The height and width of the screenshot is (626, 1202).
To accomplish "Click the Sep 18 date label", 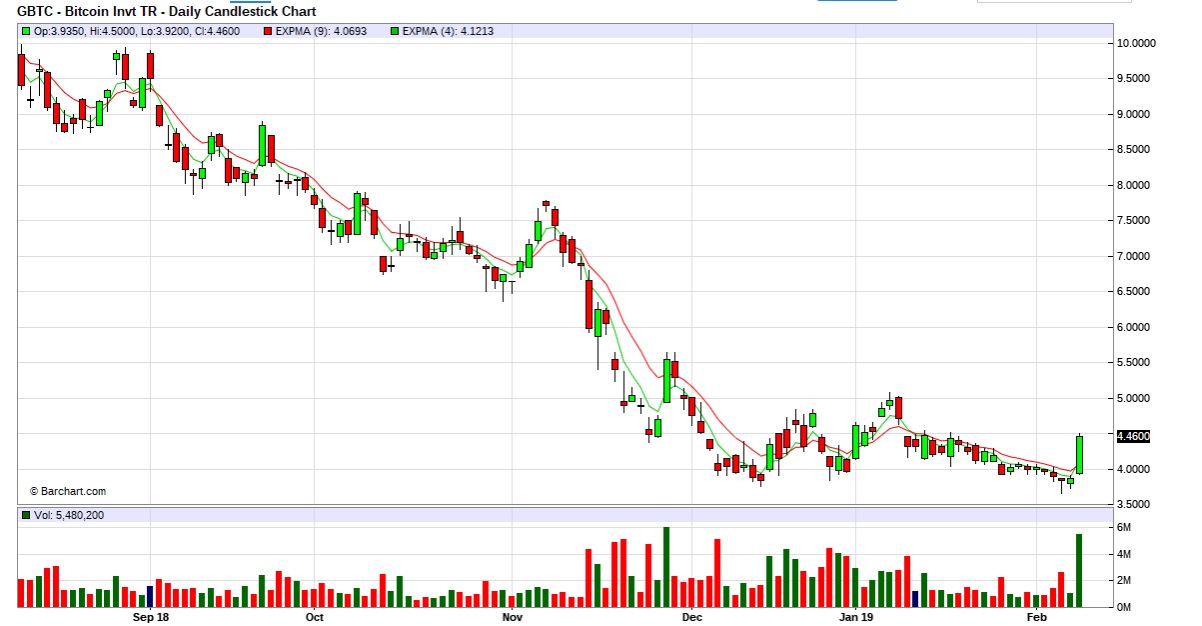I will pos(150,617).
